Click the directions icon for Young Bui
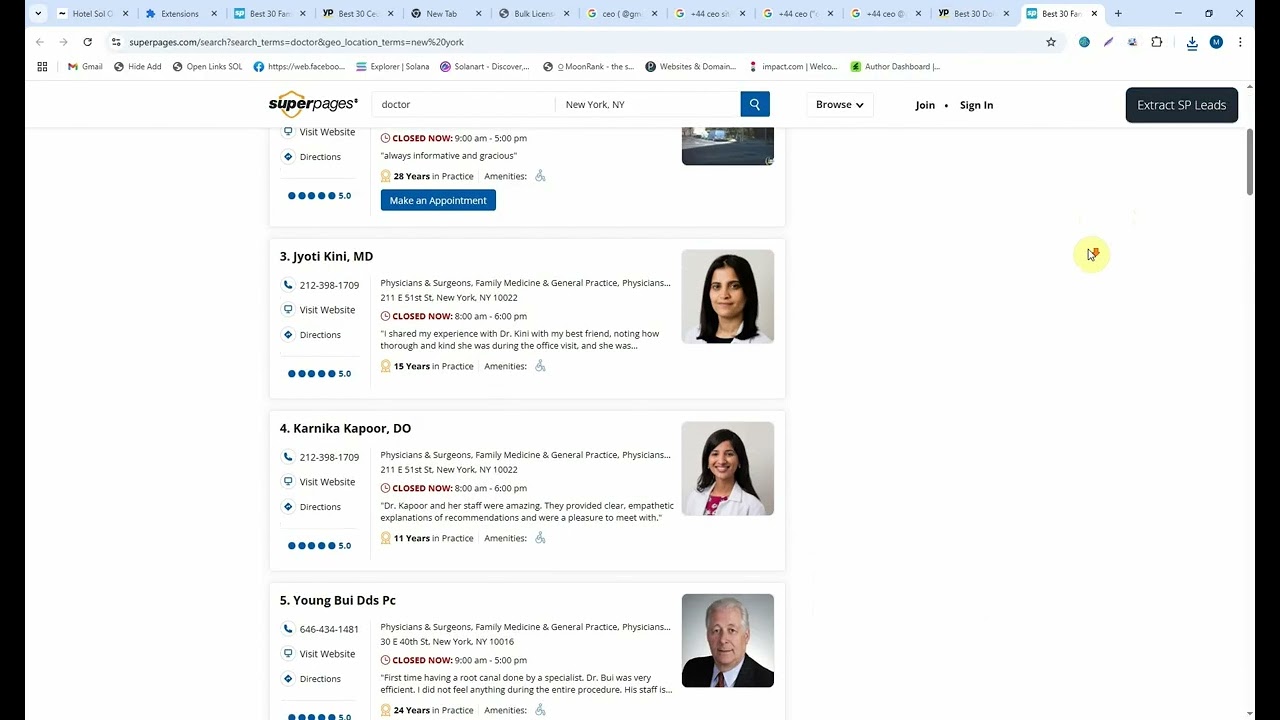 [x=288, y=679]
